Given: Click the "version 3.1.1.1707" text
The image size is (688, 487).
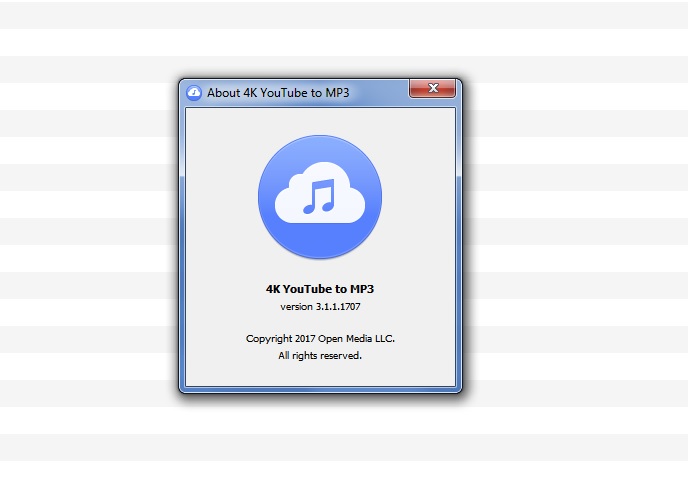Looking at the screenshot, I should [x=320, y=307].
